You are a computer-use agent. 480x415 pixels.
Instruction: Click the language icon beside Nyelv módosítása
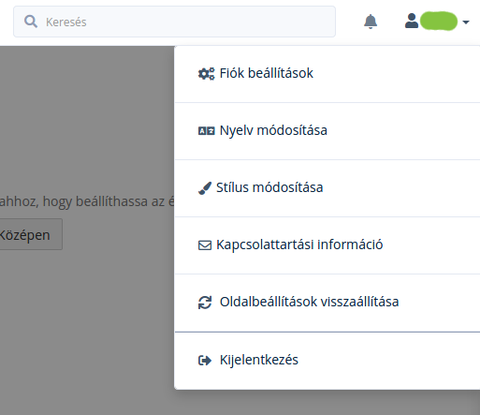[x=206, y=131]
